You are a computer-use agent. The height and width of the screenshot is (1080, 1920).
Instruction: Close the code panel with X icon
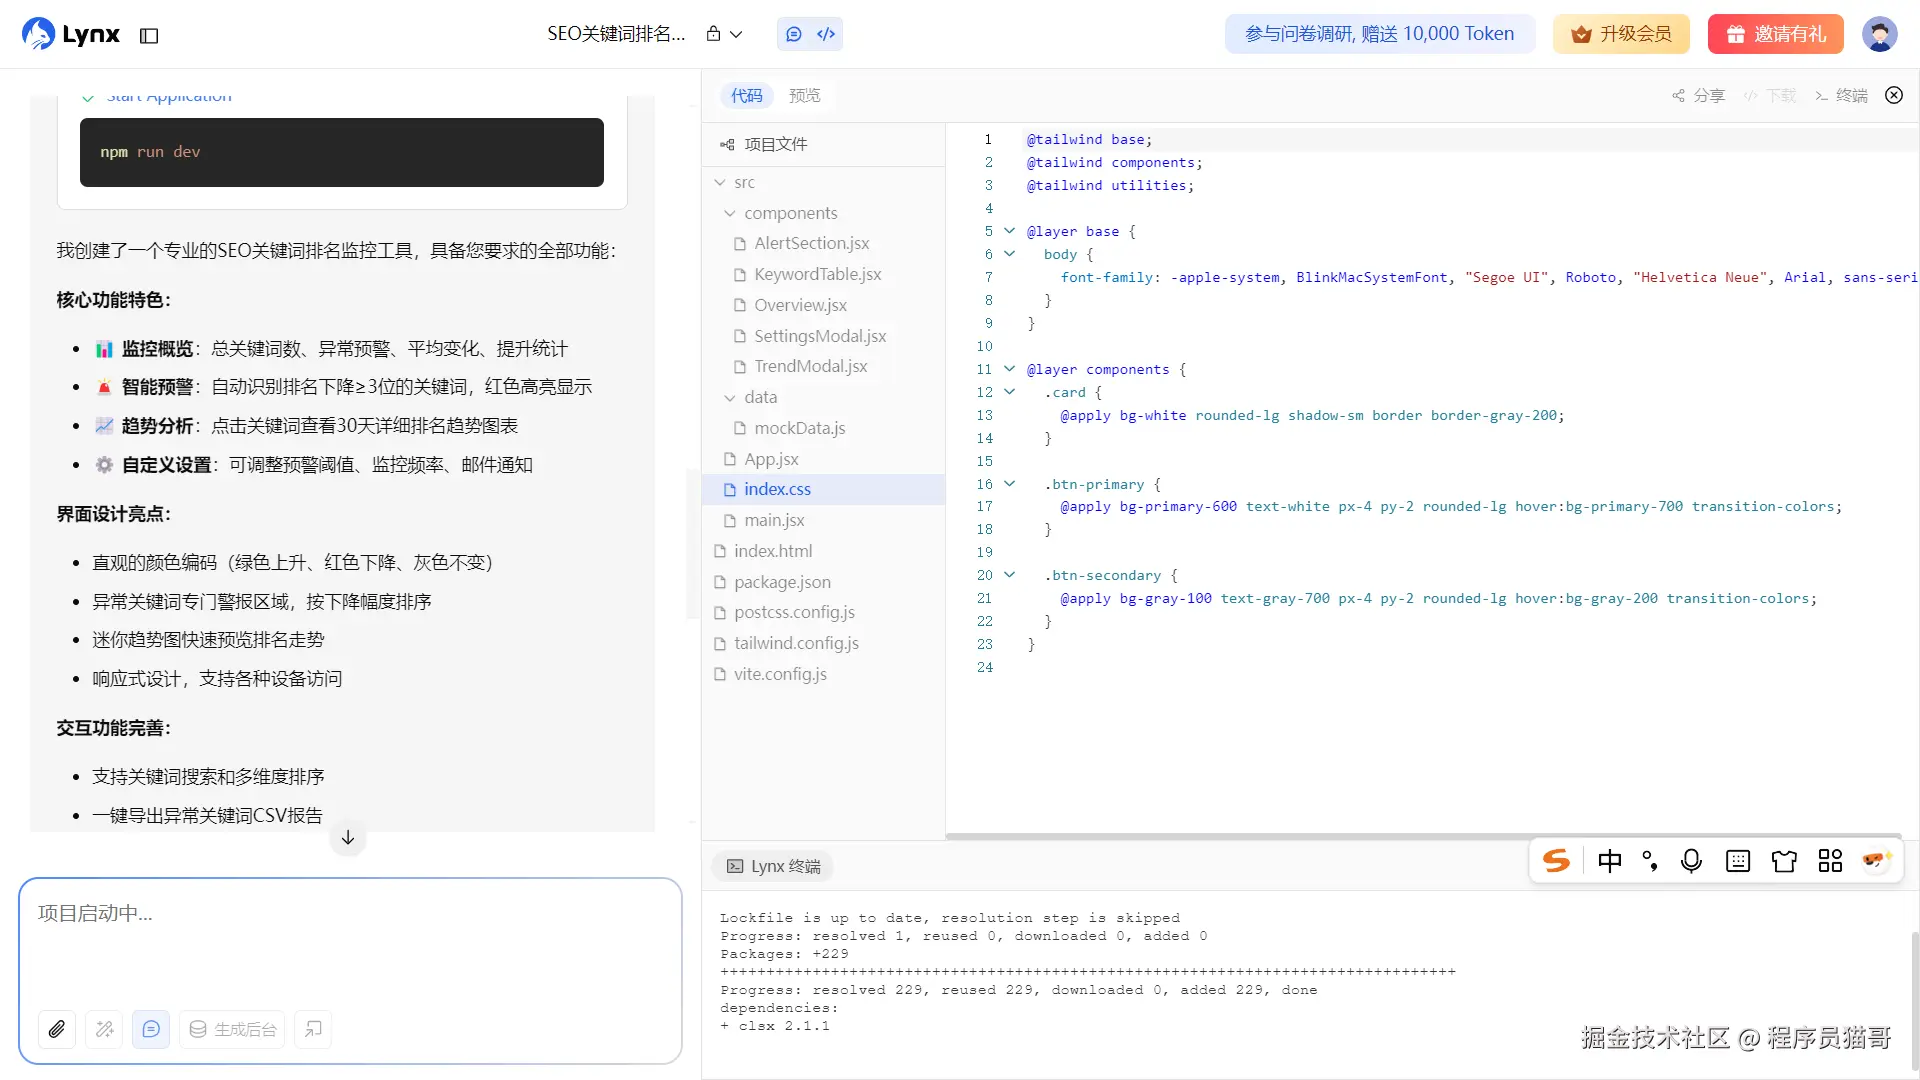(1894, 95)
